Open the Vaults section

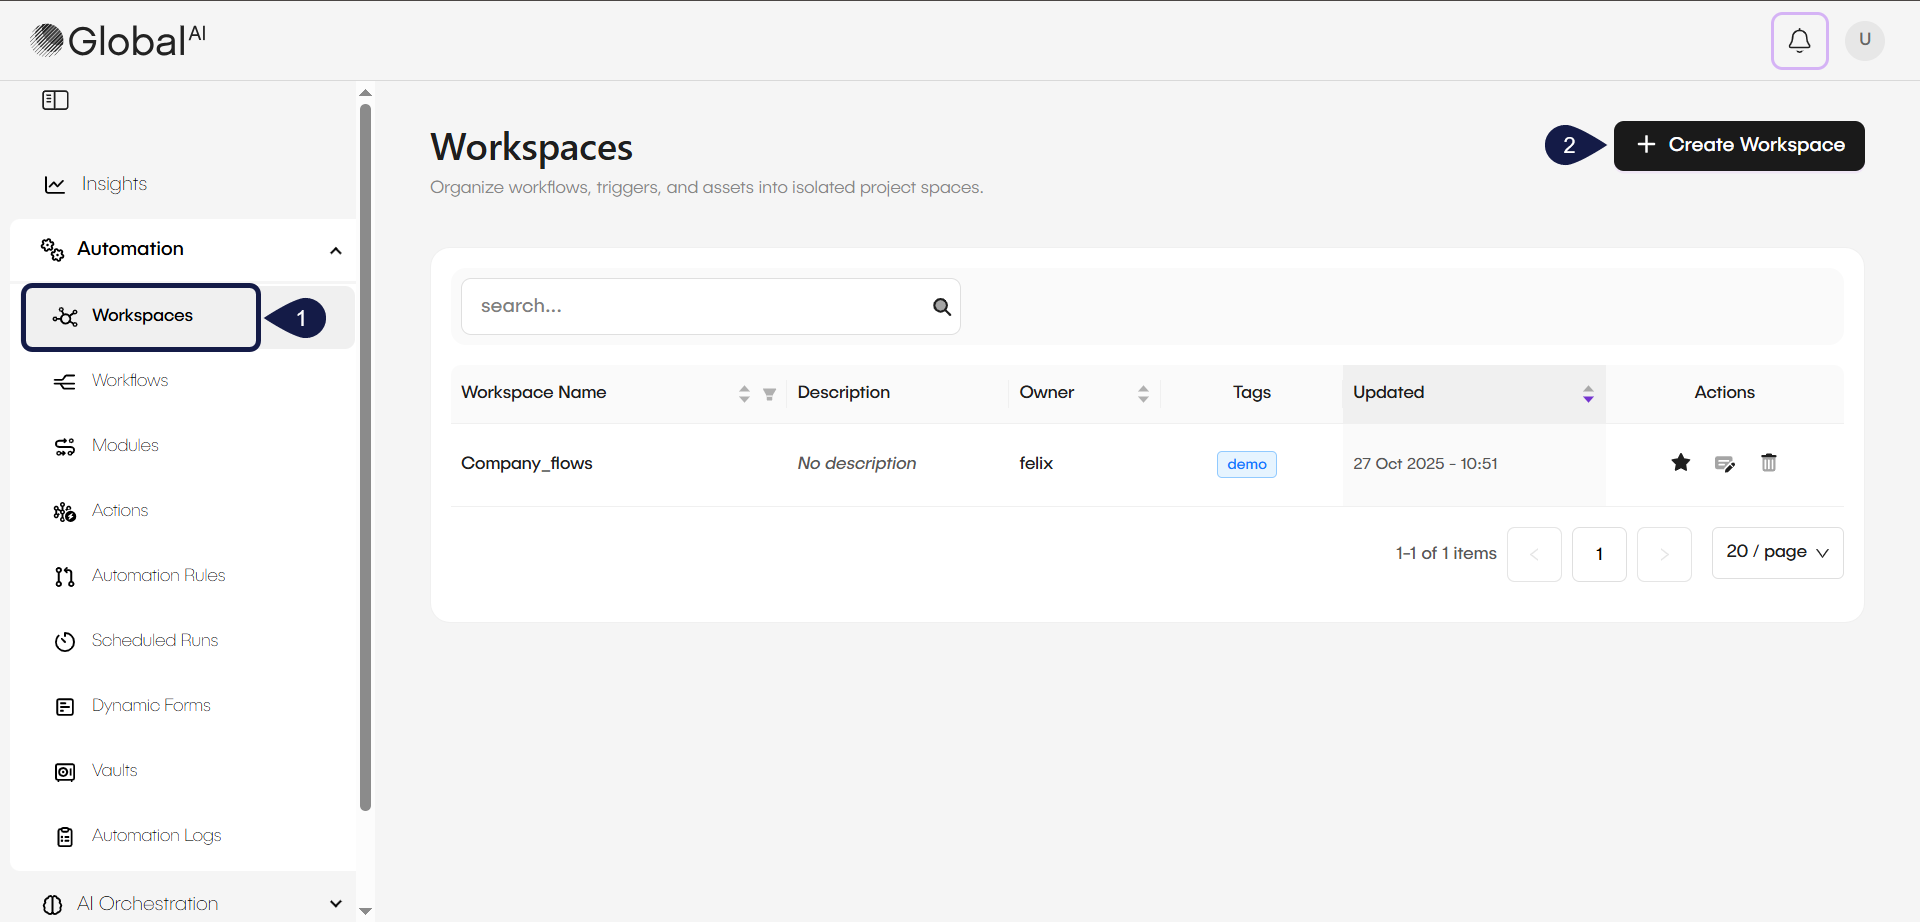(x=64, y=771)
